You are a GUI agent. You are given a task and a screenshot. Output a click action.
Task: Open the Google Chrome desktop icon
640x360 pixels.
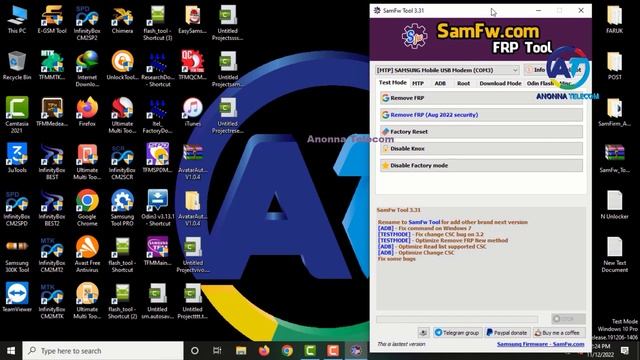87,208
